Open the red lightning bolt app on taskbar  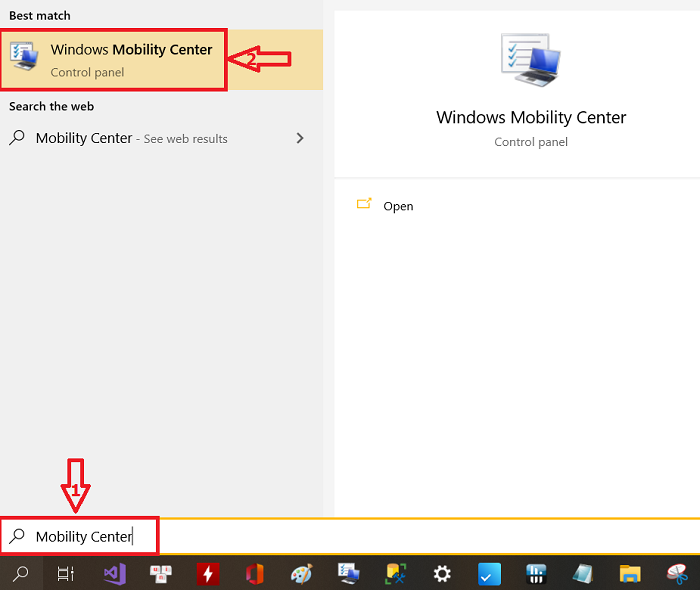tap(208, 574)
